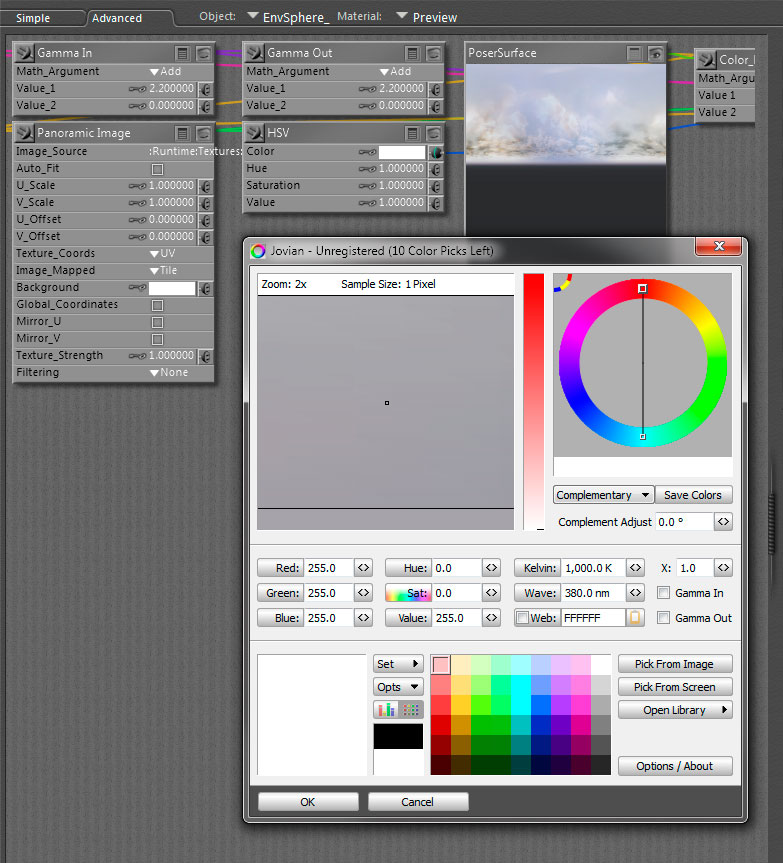
Task: Click the Gamma In node collapse icon
Action: pos(183,53)
